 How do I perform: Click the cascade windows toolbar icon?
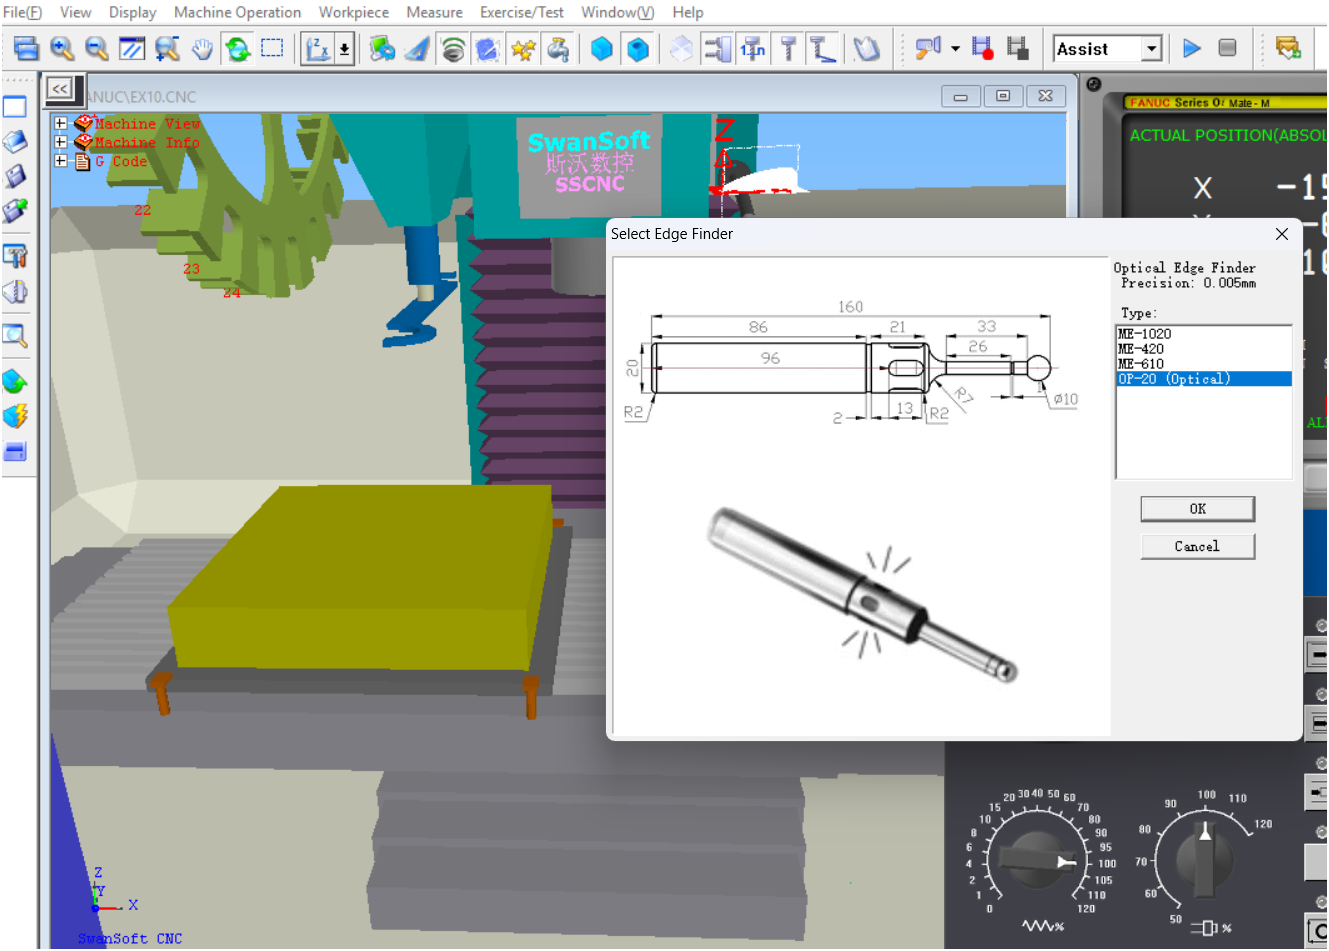click(x=26, y=48)
